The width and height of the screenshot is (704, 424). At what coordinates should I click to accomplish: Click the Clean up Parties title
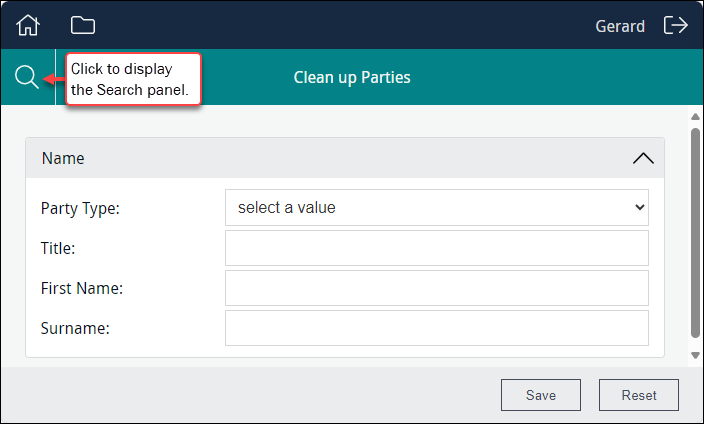click(x=352, y=77)
